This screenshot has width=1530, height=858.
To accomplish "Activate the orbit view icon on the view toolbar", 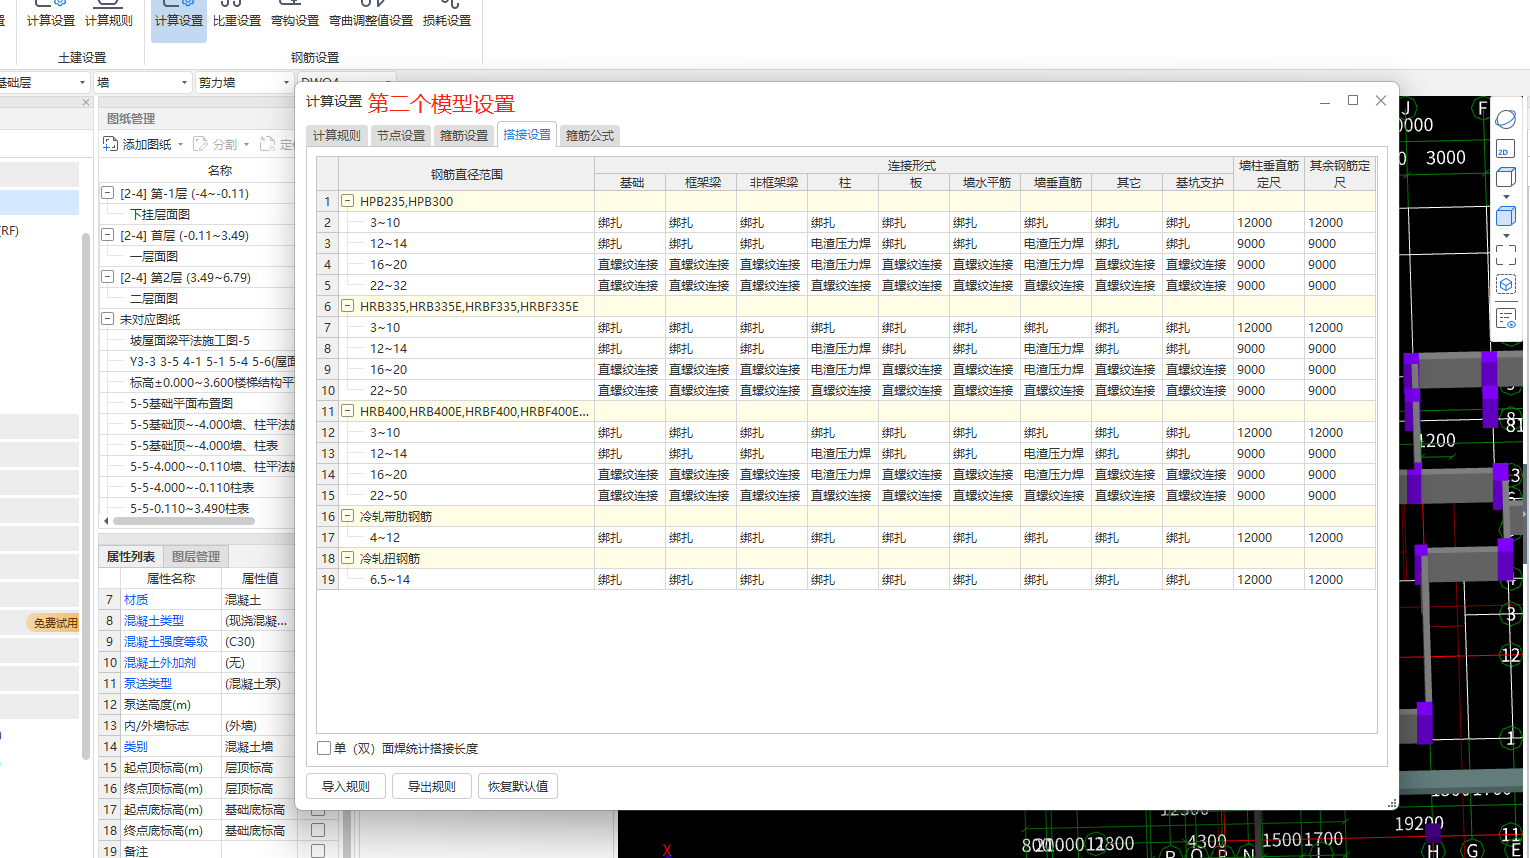I will tap(1506, 119).
